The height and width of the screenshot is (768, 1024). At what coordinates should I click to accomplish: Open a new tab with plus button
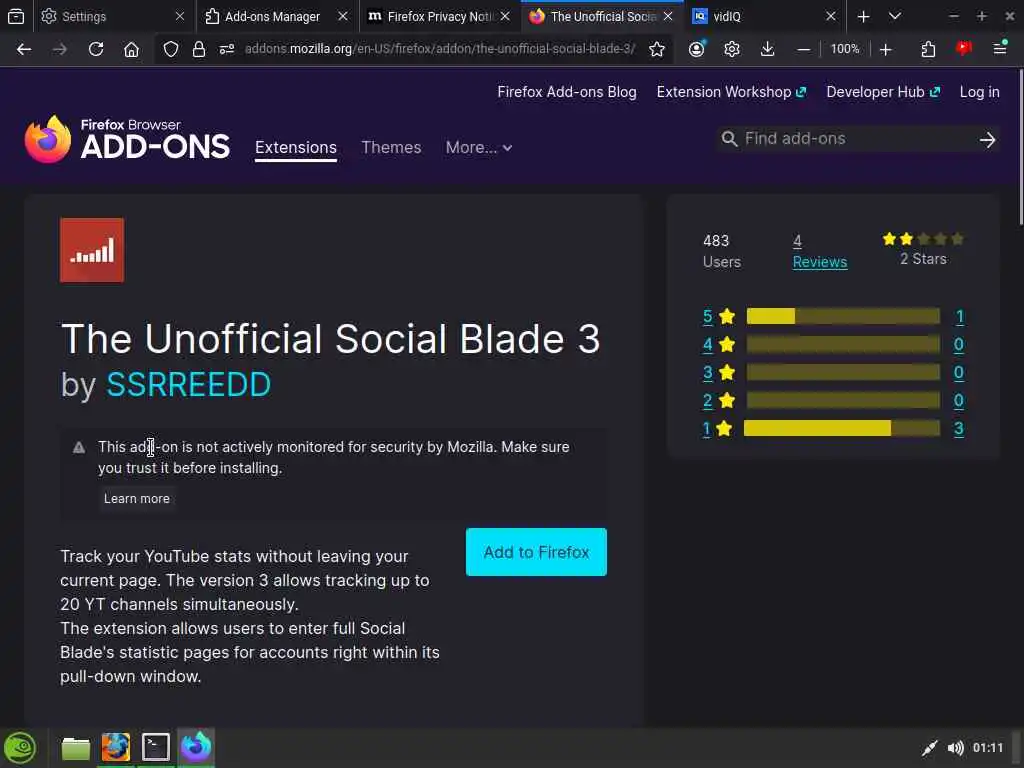[x=863, y=16]
